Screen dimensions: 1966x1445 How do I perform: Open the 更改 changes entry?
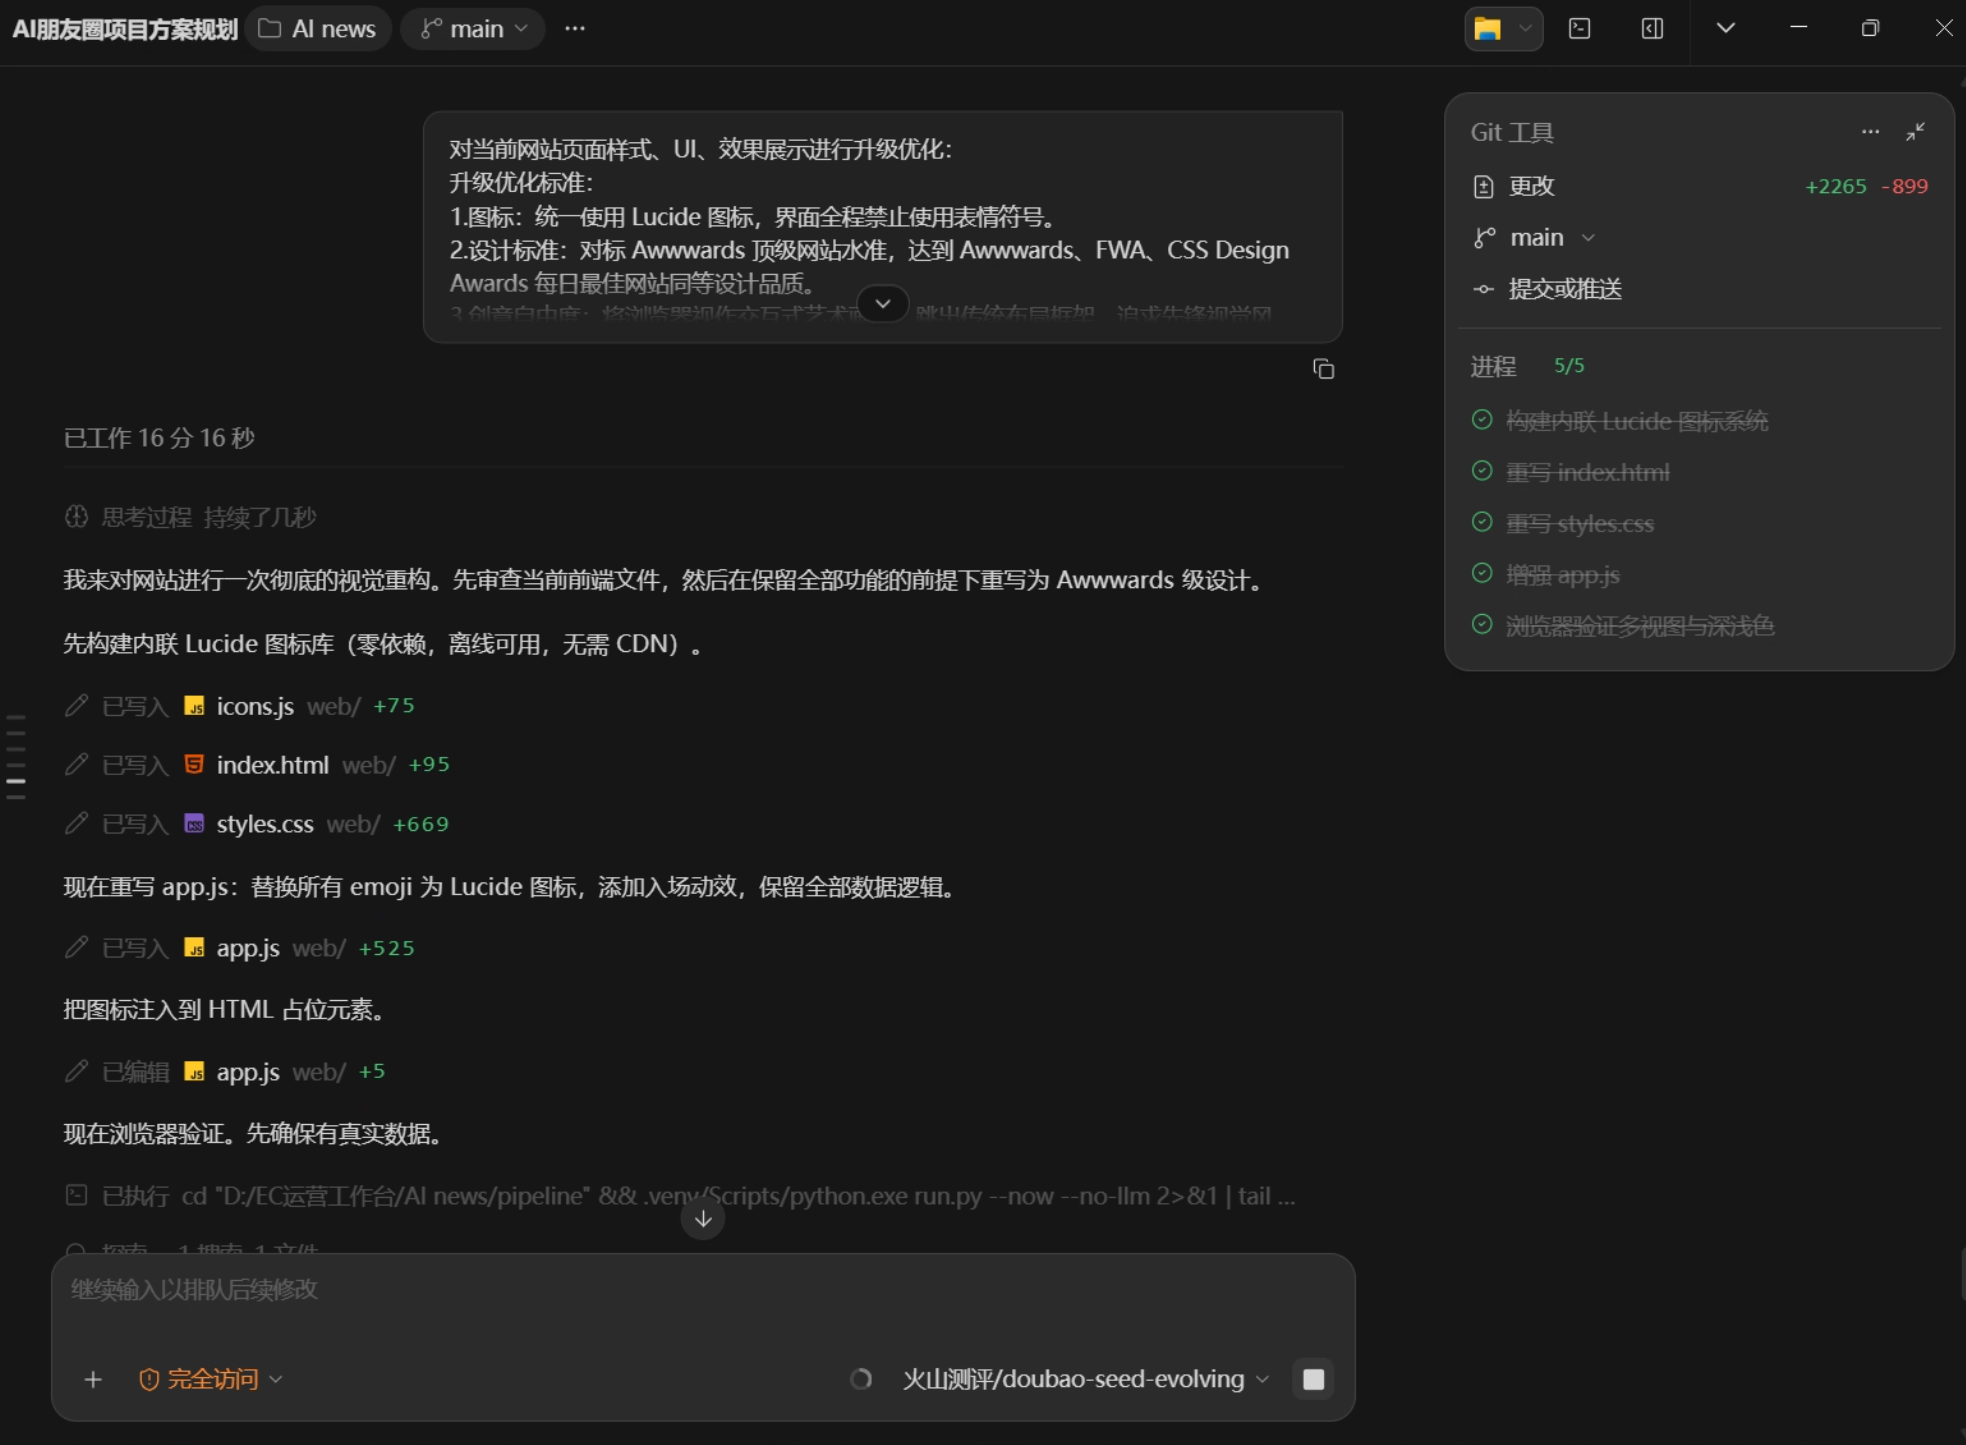tap(1700, 186)
